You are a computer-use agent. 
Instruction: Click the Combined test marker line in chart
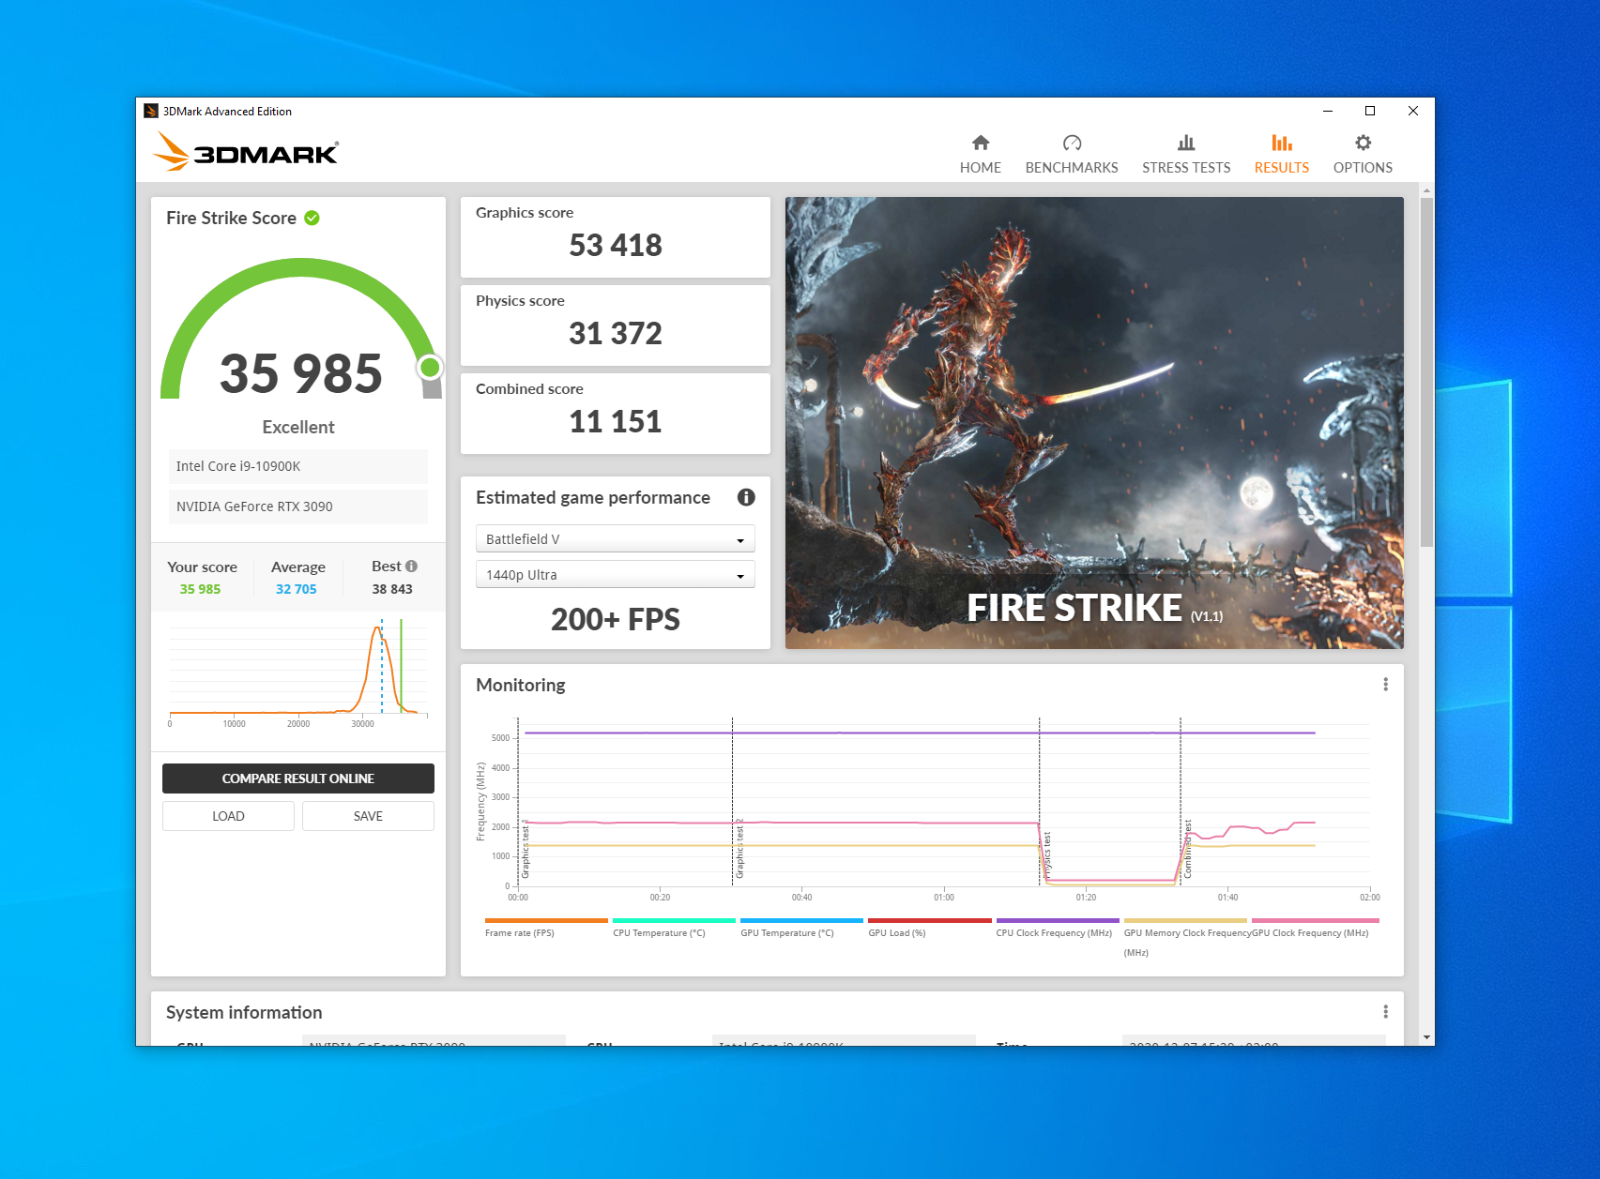tap(1180, 801)
